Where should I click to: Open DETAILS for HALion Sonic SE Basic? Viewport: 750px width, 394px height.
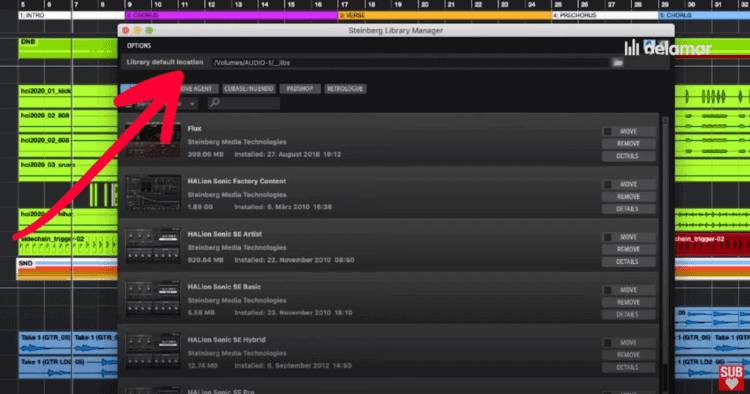628,315
